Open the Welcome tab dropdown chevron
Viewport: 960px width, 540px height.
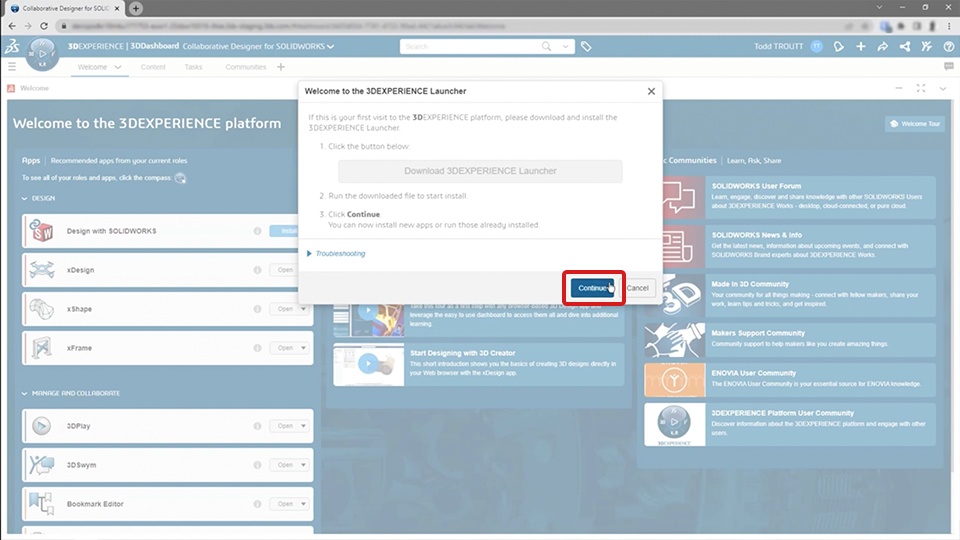(118, 67)
